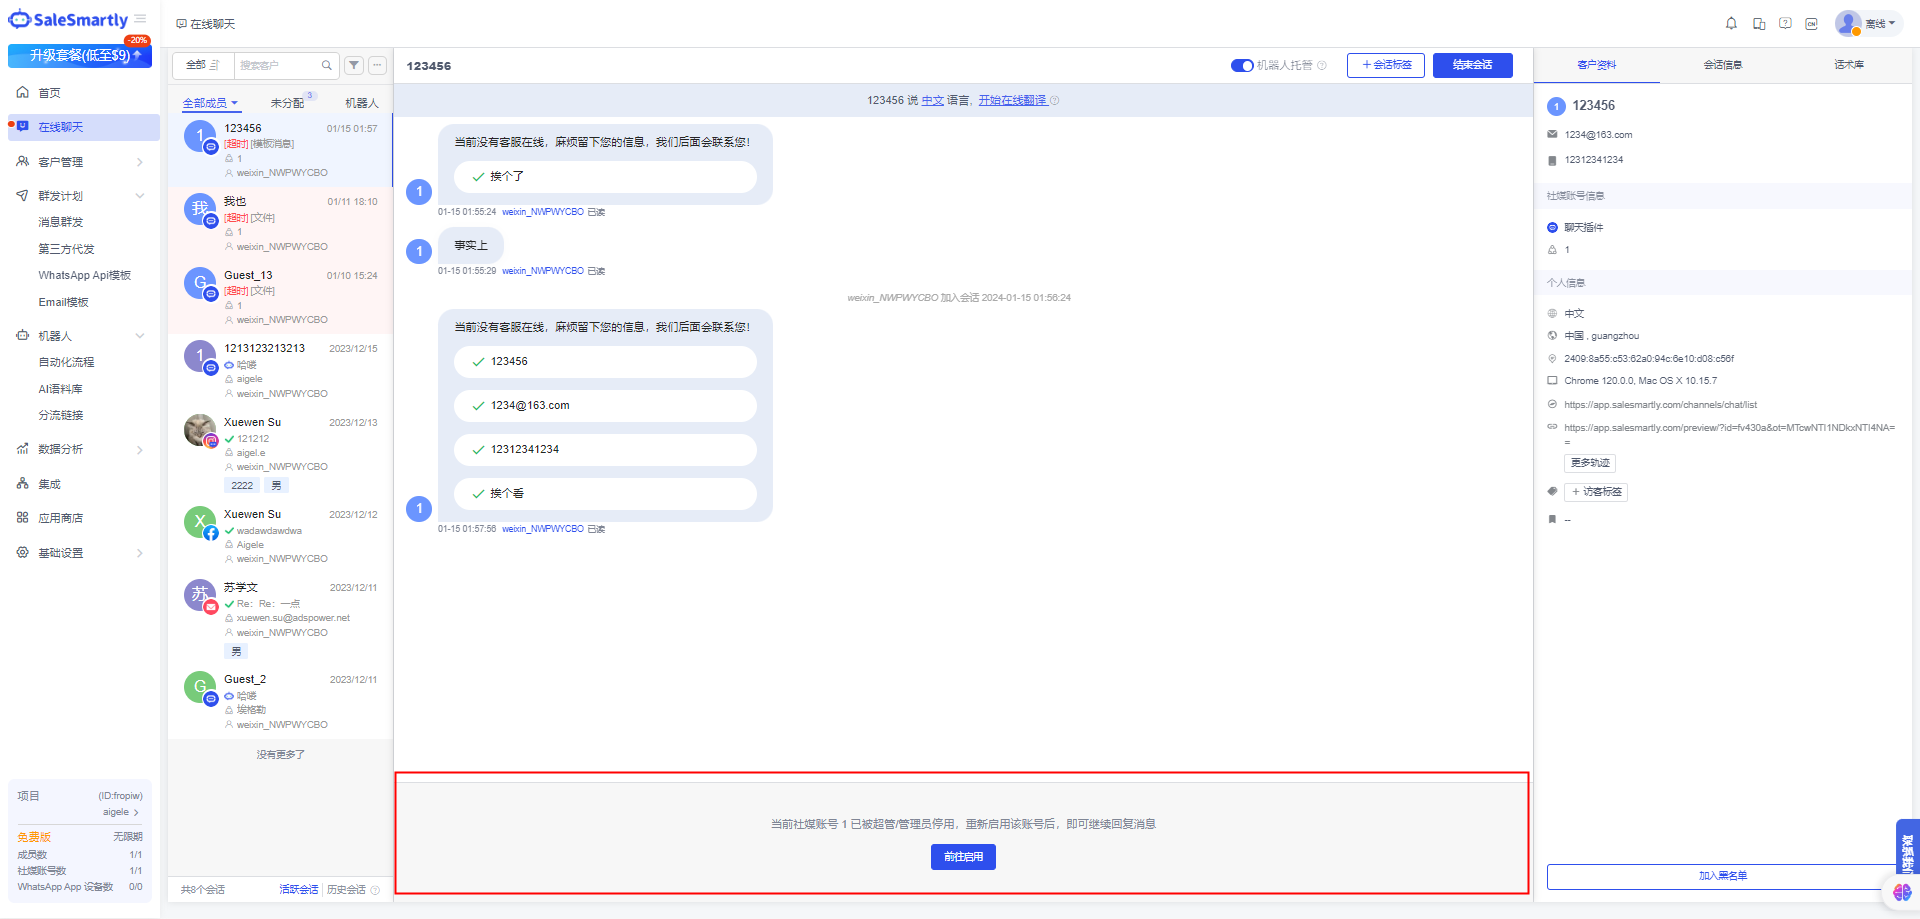
Task: Click the 应用商店 app store icon
Action: [x=22, y=518]
